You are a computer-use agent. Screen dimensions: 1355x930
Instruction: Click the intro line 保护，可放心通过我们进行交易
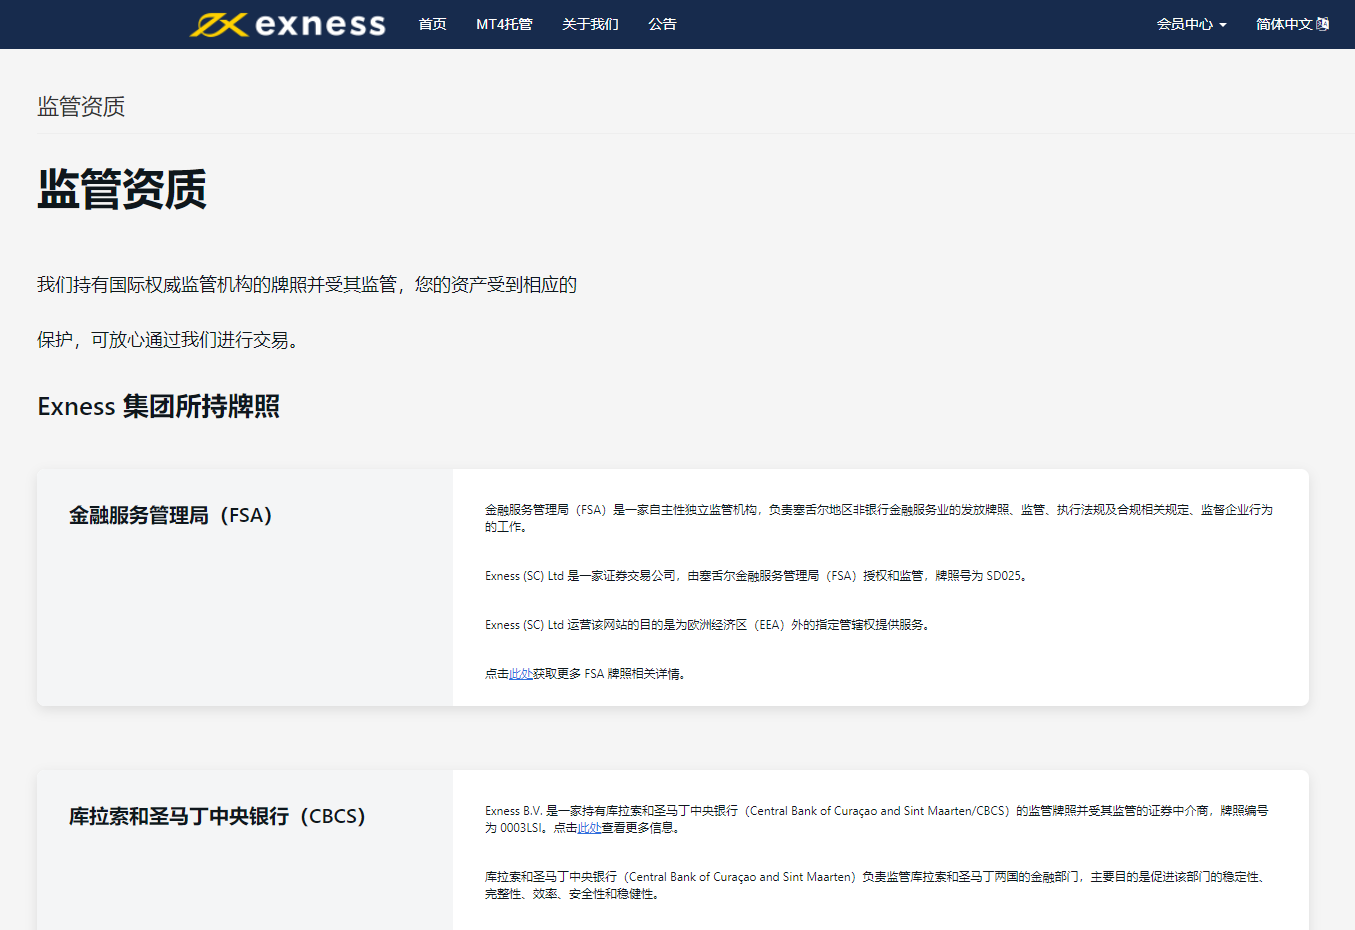pos(168,340)
